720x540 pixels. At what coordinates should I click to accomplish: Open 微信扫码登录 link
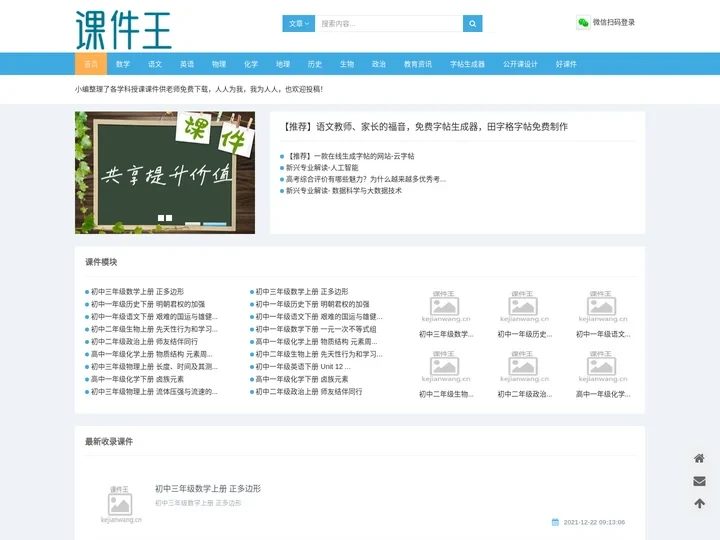click(613, 22)
